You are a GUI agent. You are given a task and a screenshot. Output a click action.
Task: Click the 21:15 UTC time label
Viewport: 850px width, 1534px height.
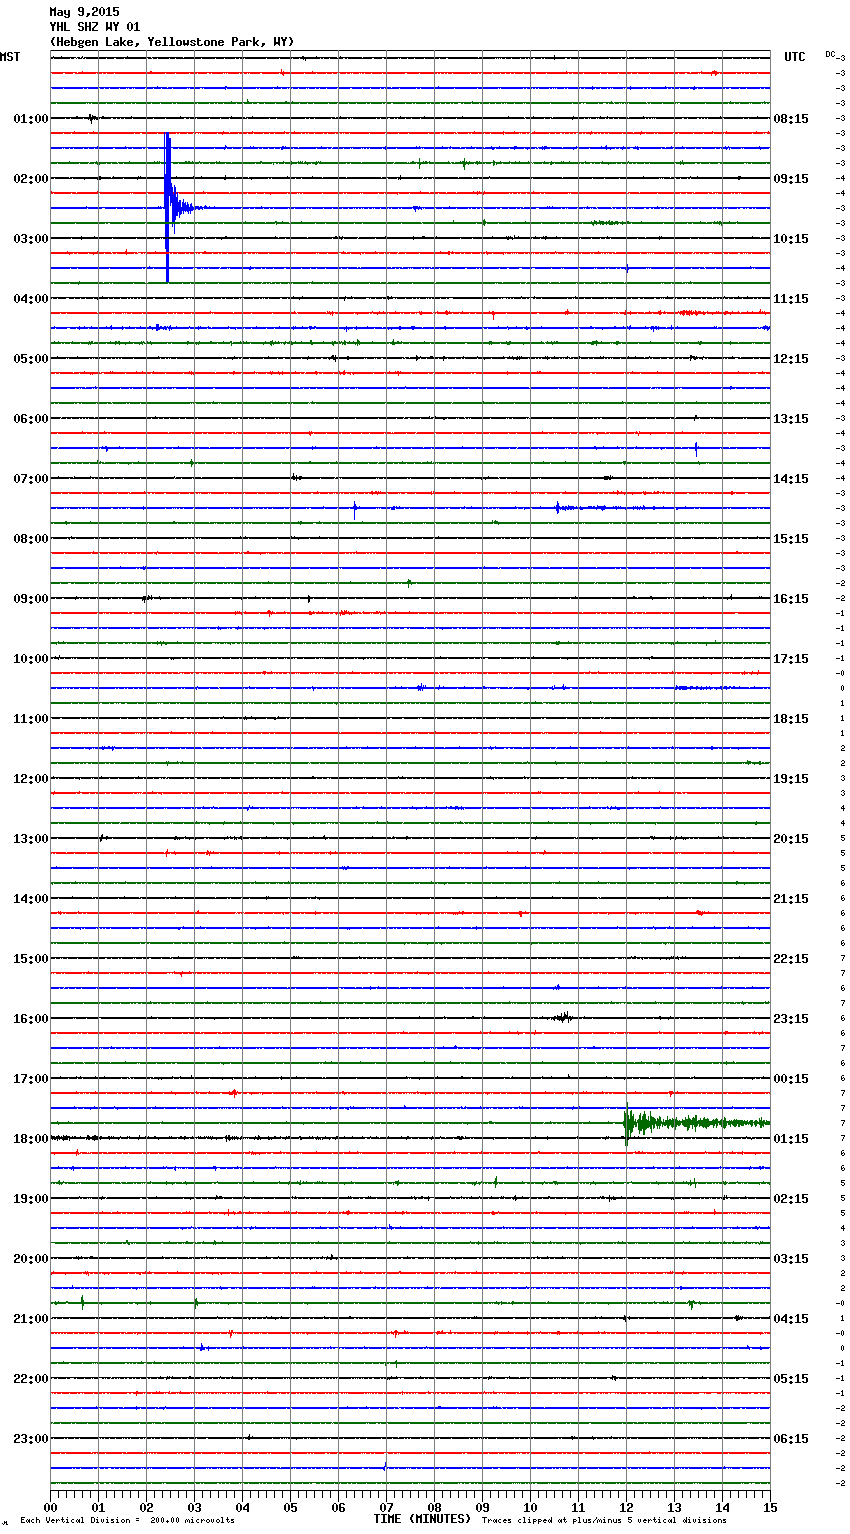click(791, 899)
